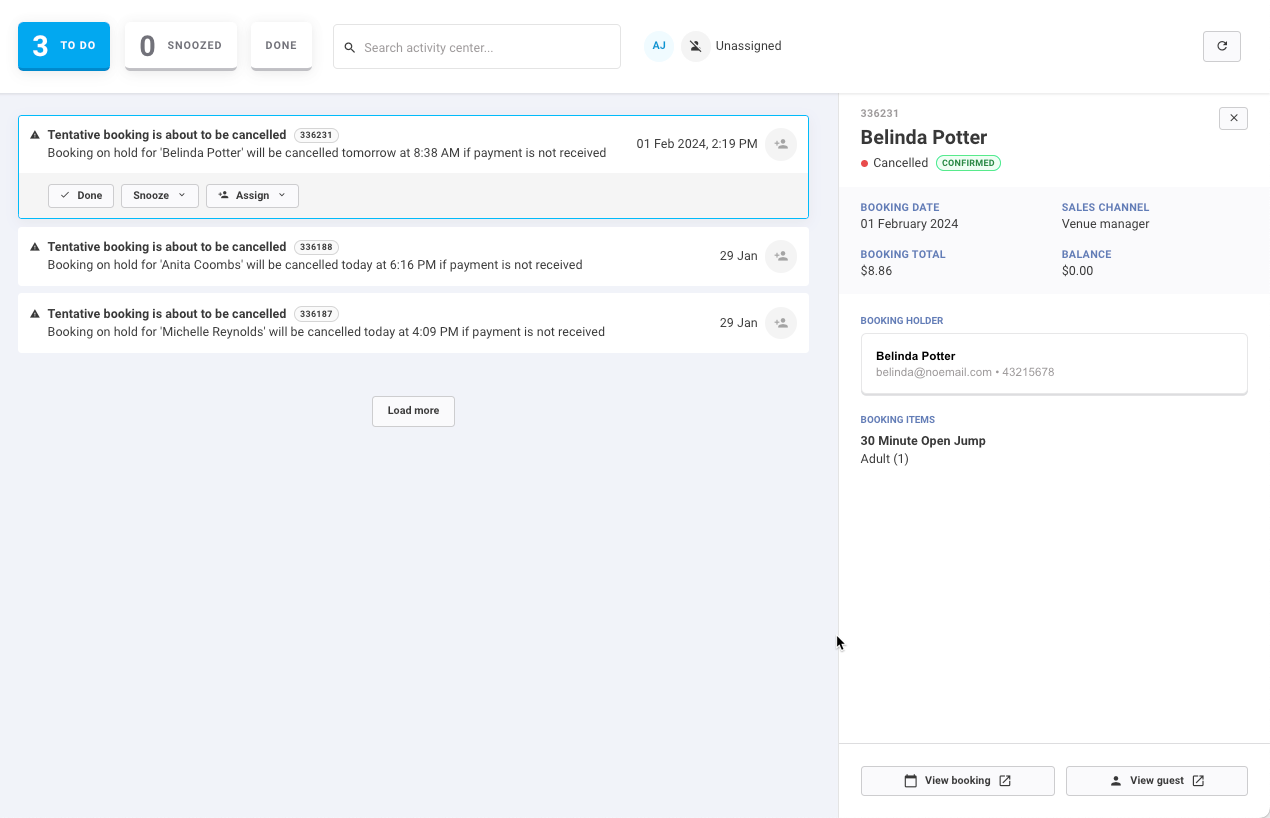1270x818 pixels.
Task: Click booking date 01 February 2024
Action: [909, 224]
